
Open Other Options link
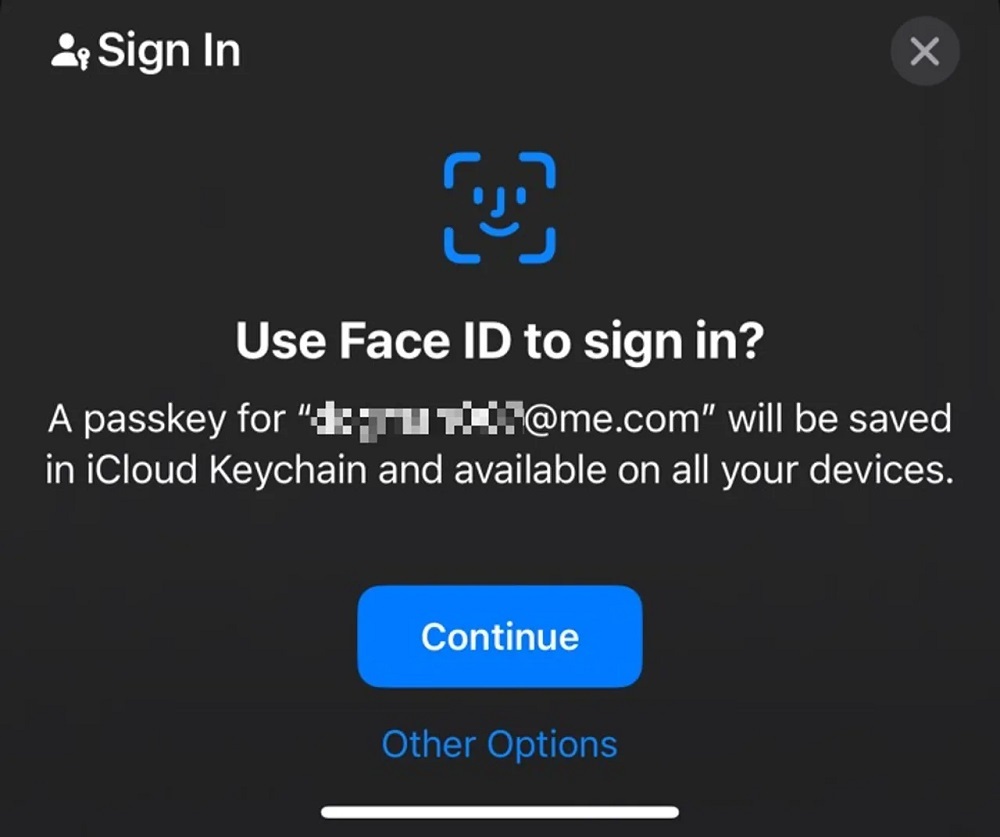tap(499, 744)
